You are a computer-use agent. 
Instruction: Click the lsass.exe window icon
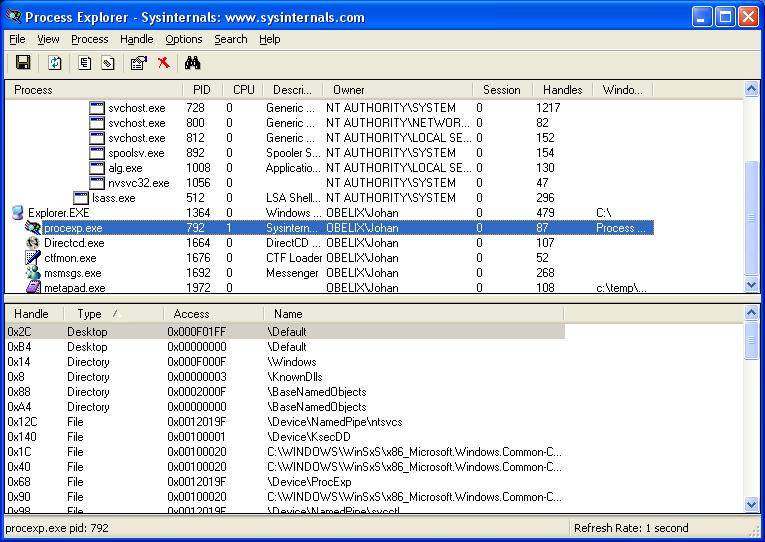click(81, 198)
